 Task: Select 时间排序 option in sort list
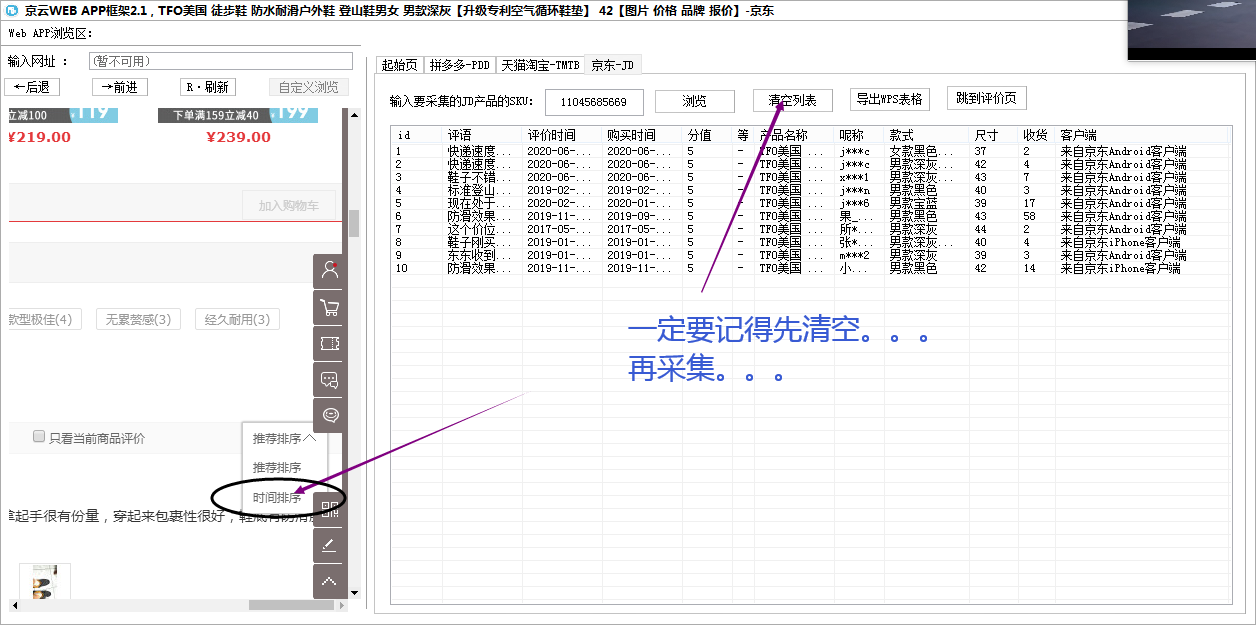click(x=277, y=497)
